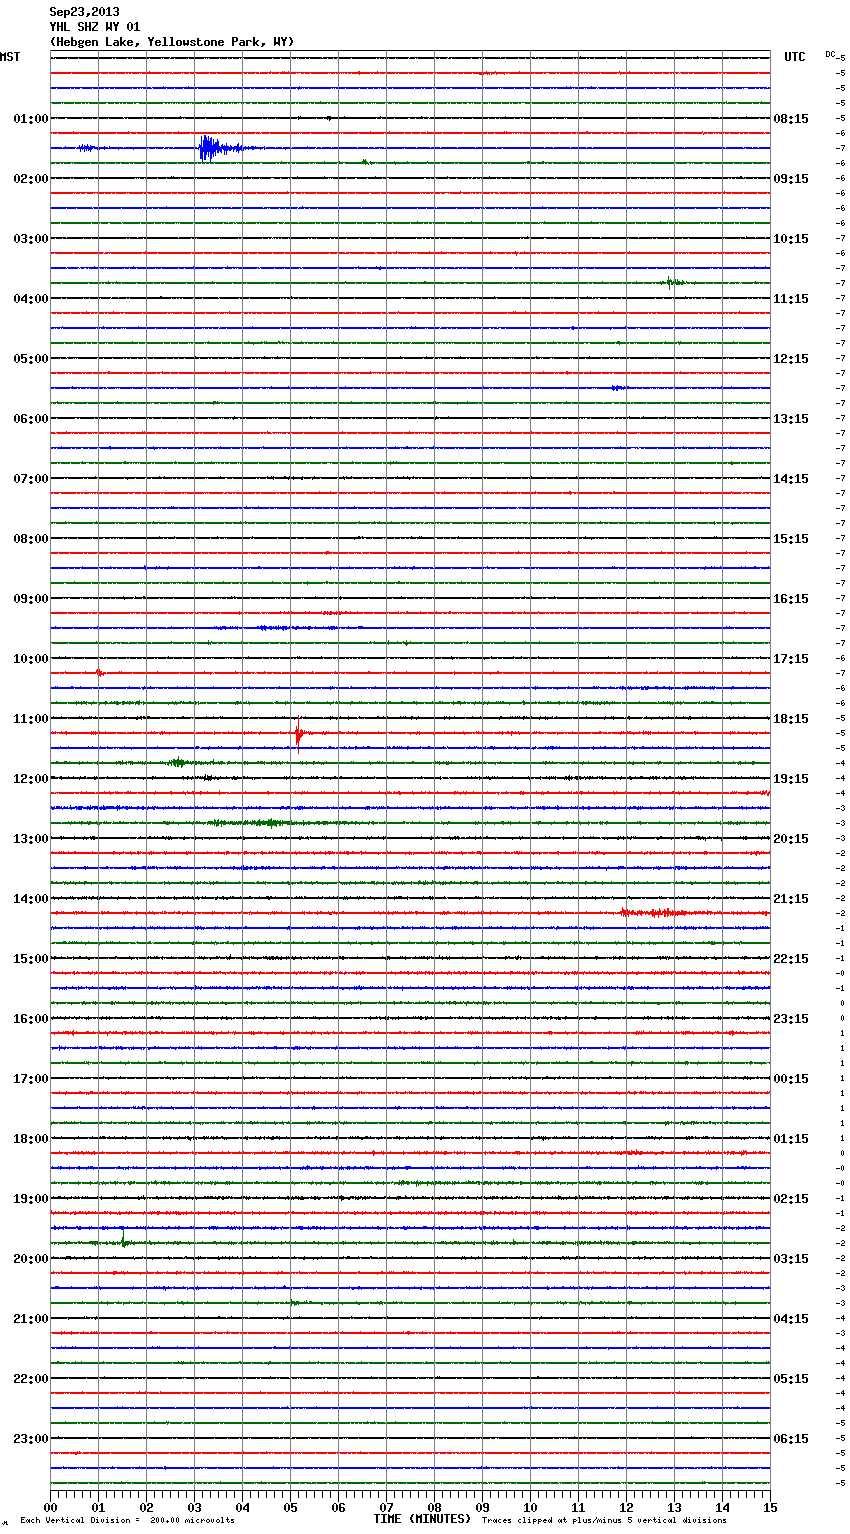
Task: Click the 02:15 UTC time label
Action: coord(791,1199)
